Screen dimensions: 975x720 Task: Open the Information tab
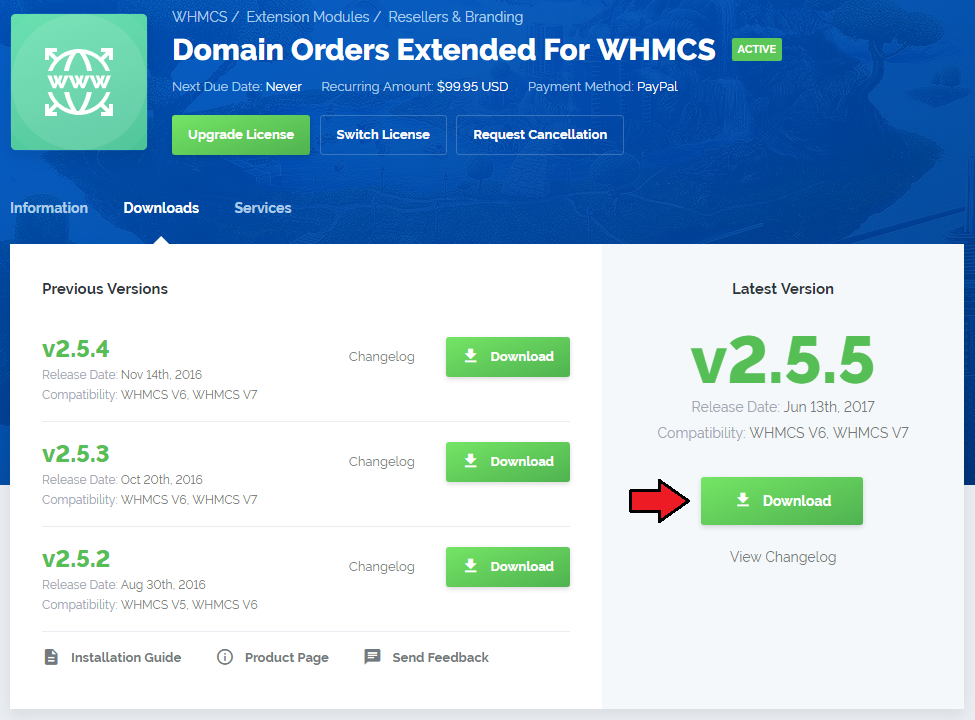click(49, 208)
